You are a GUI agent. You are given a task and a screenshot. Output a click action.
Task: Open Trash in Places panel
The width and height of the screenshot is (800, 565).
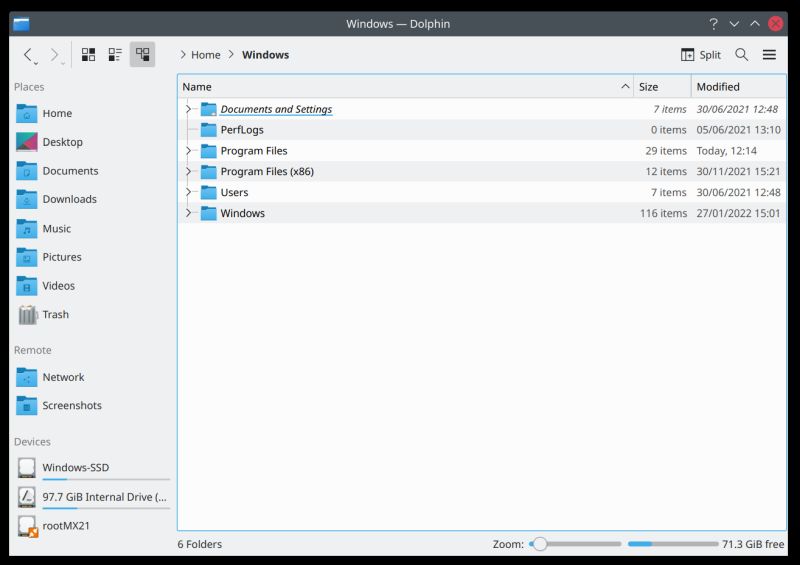tap(55, 314)
